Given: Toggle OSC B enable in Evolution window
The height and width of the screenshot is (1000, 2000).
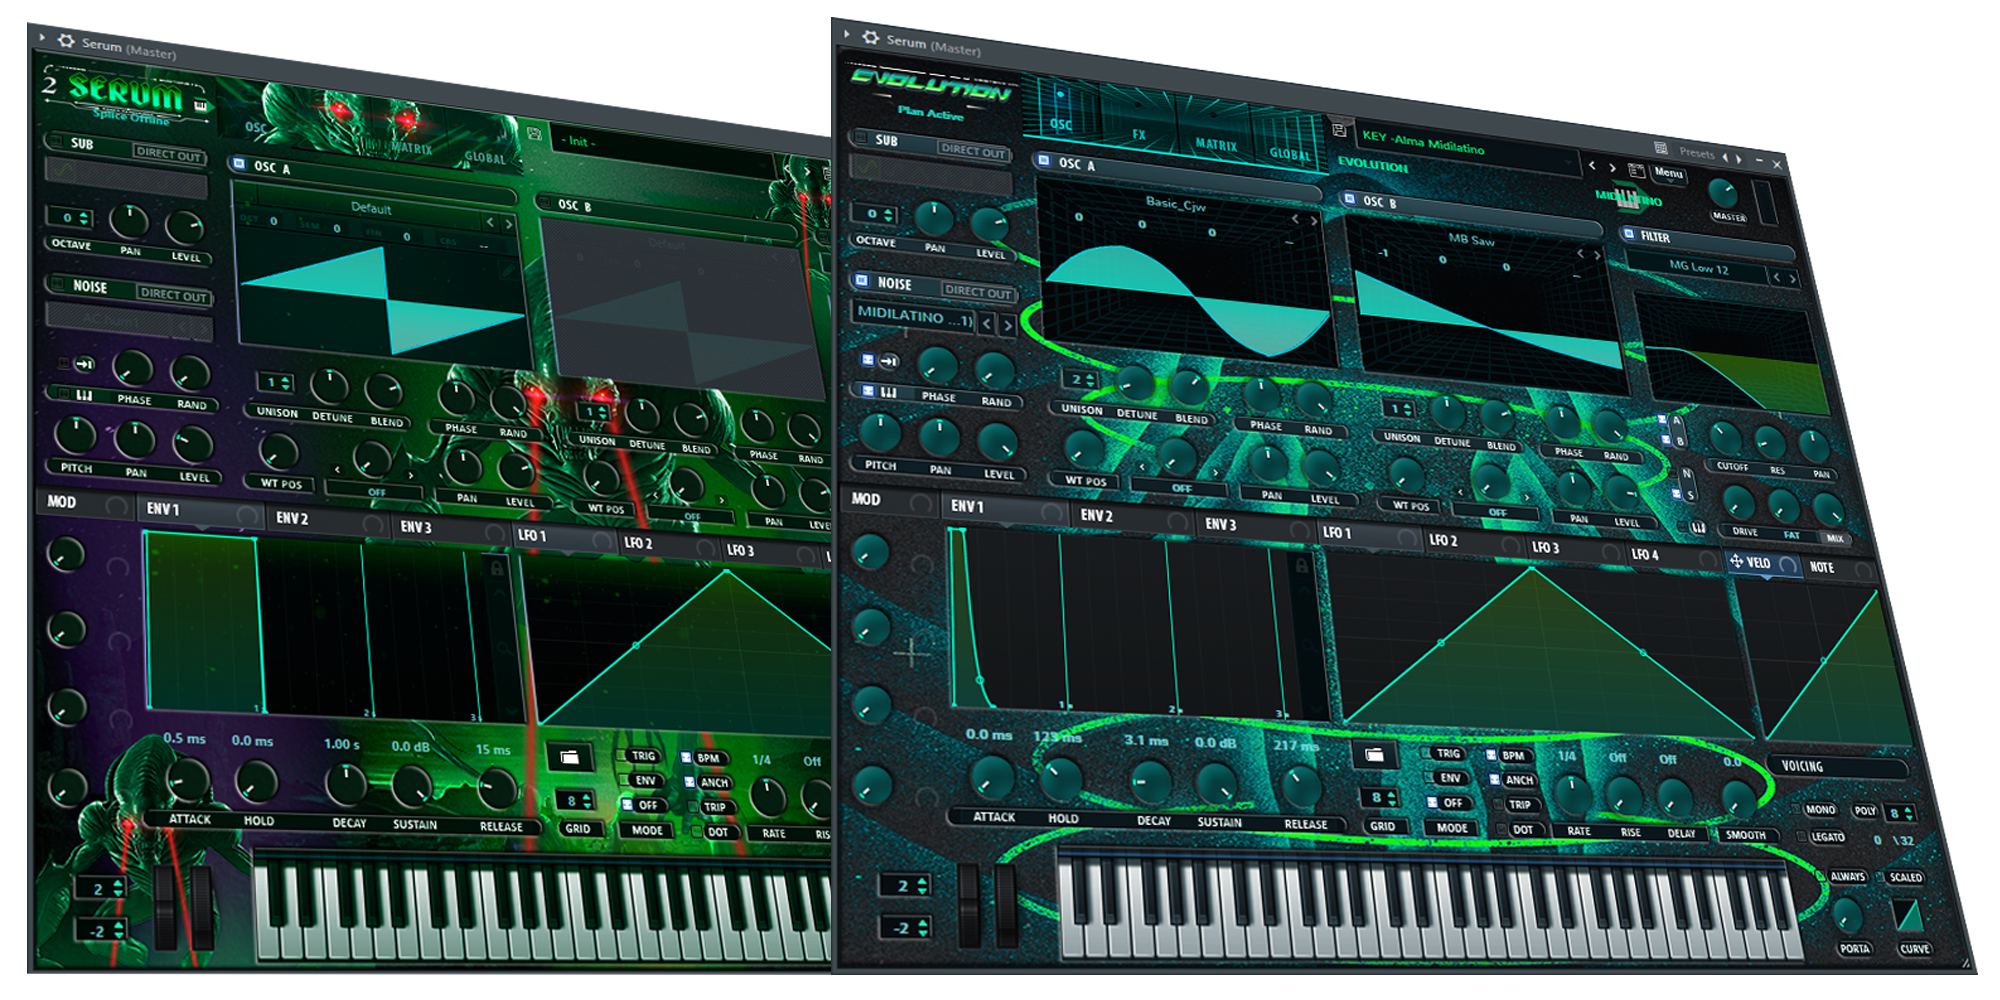Looking at the screenshot, I should [1348, 198].
